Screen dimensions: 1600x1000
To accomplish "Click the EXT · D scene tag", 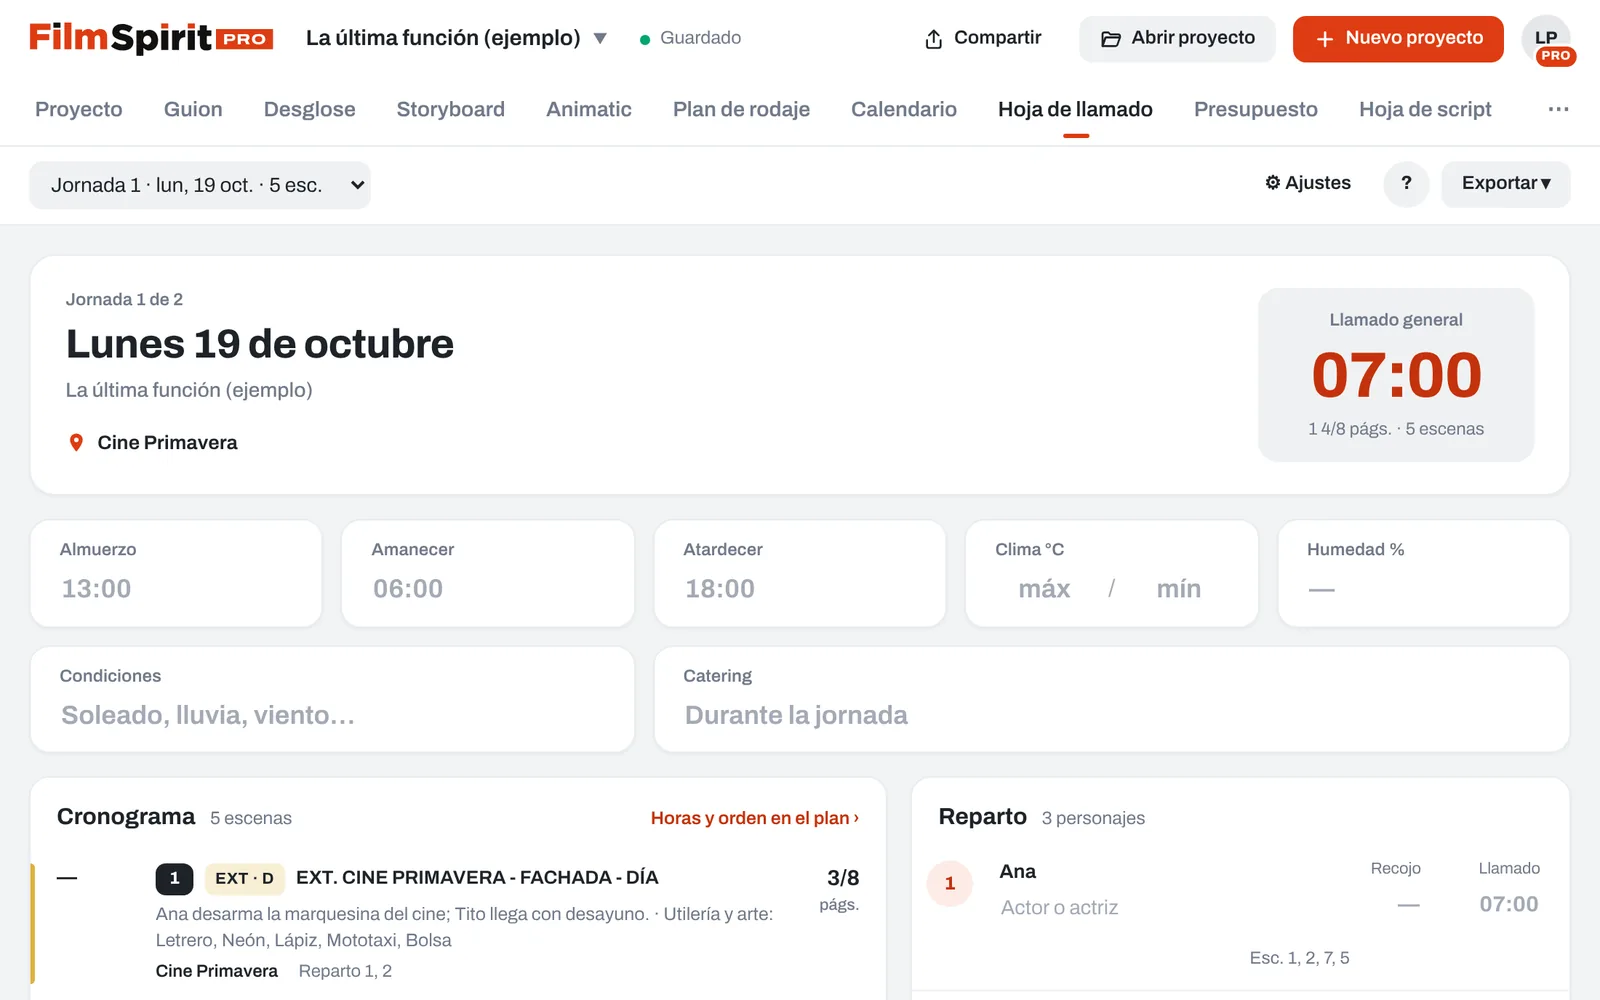I will (x=245, y=878).
